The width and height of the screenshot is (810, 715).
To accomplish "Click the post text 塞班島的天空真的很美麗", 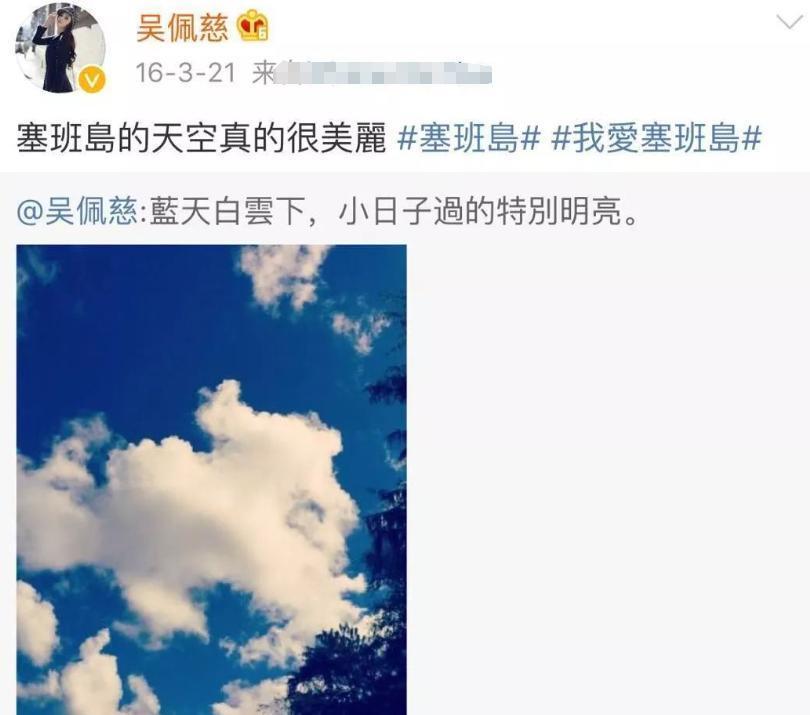I will (x=201, y=138).
